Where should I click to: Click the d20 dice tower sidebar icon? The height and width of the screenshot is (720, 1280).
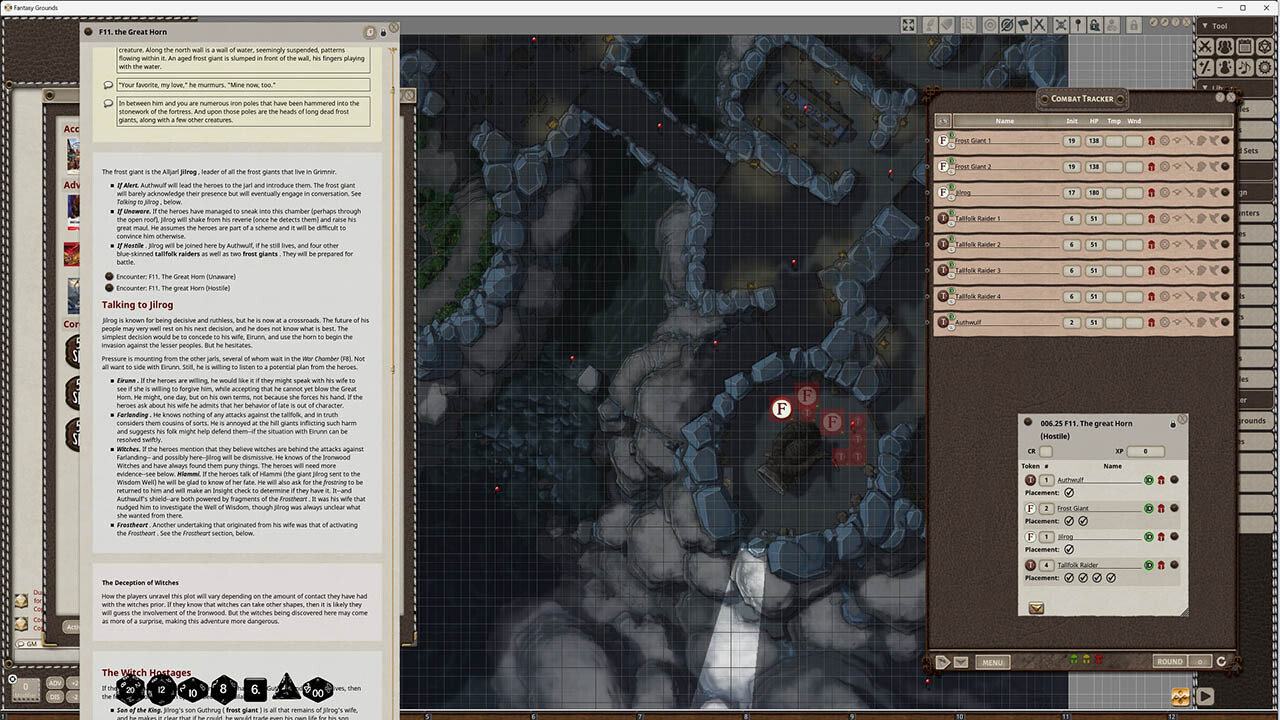click(x=1265, y=46)
